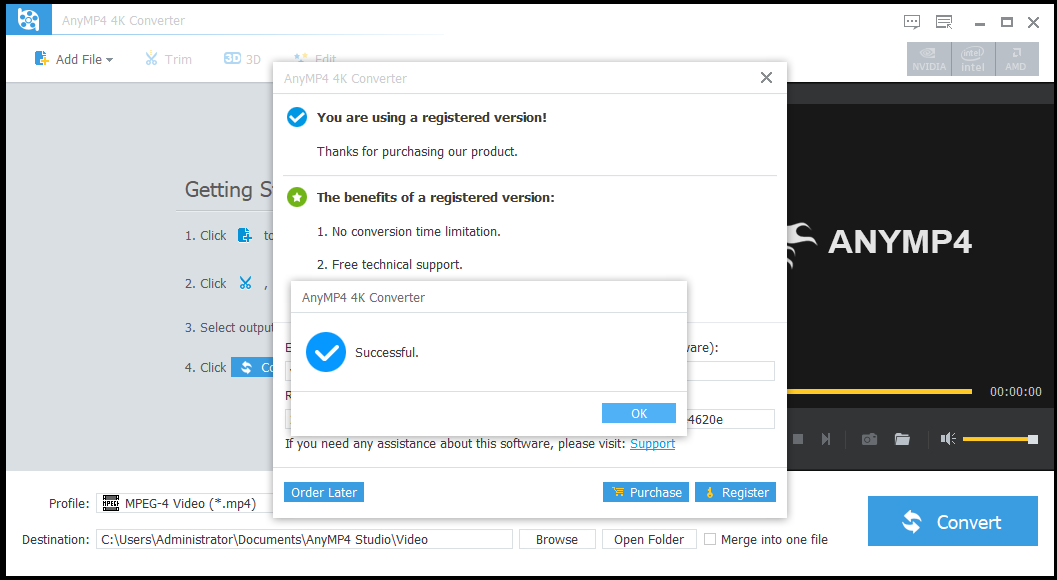Open the Support link

pos(652,444)
